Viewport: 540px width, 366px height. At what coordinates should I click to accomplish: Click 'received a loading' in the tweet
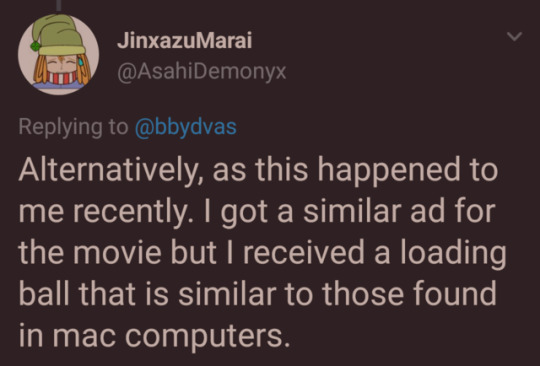[x=375, y=253]
